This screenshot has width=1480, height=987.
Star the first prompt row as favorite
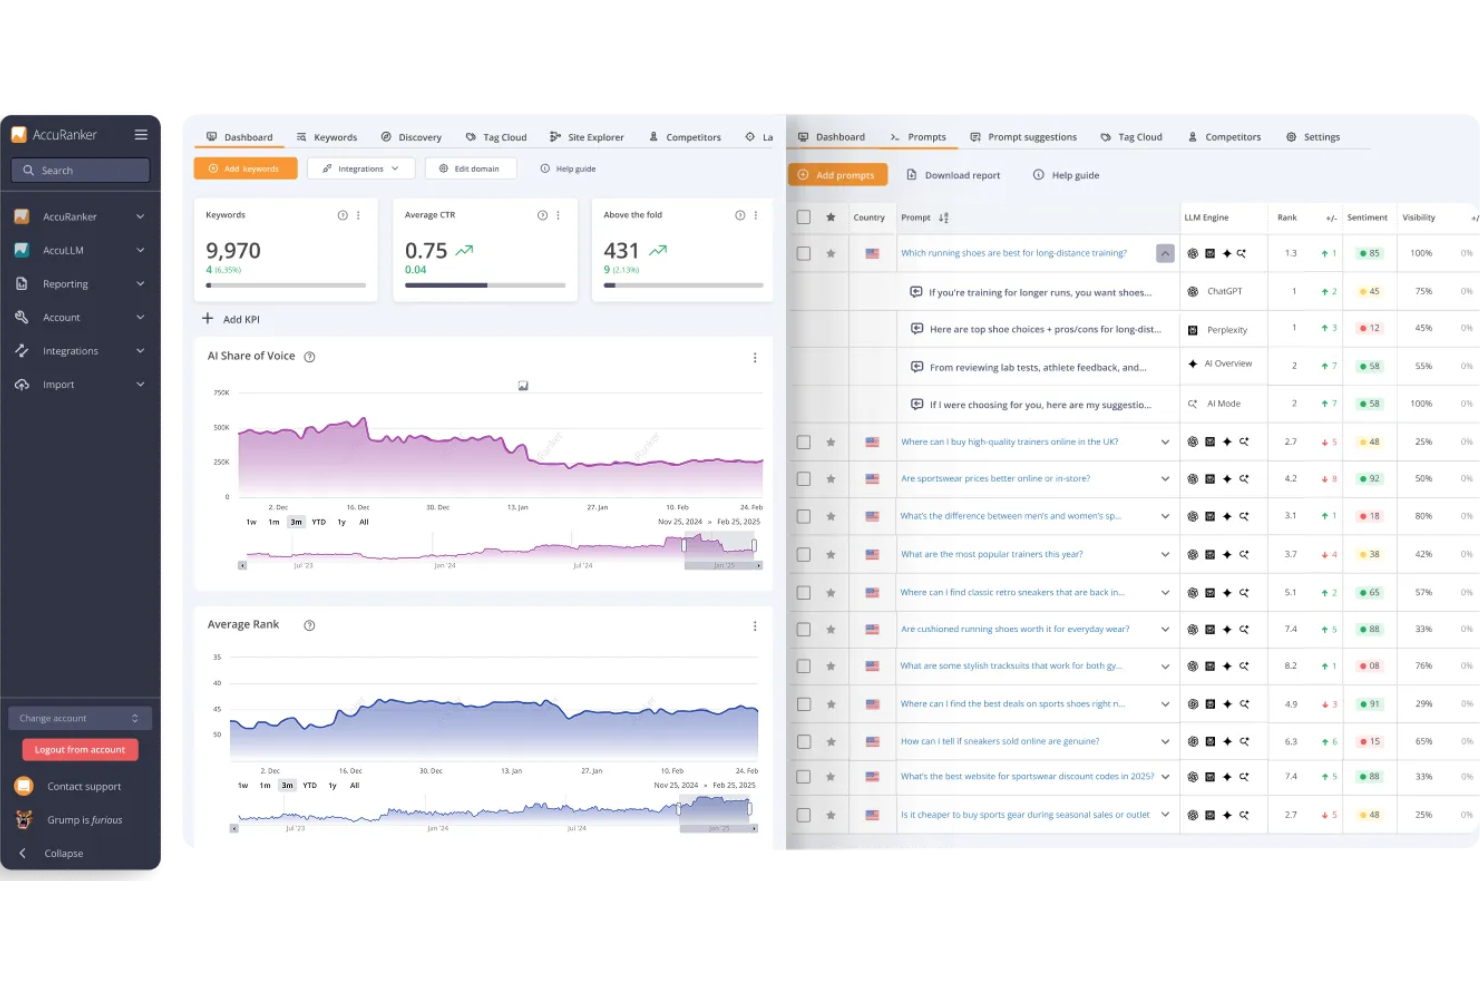coord(831,253)
